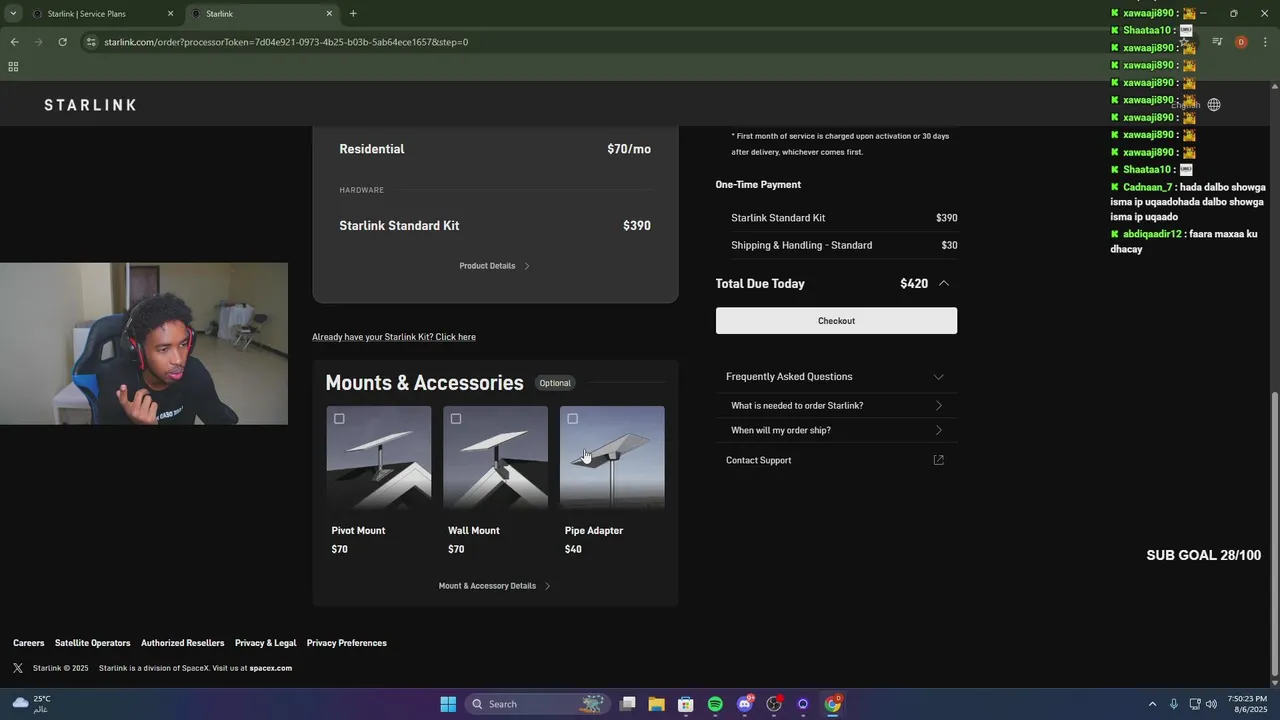Open Mount & Accessory Details link
The height and width of the screenshot is (720, 1280).
click(495, 586)
